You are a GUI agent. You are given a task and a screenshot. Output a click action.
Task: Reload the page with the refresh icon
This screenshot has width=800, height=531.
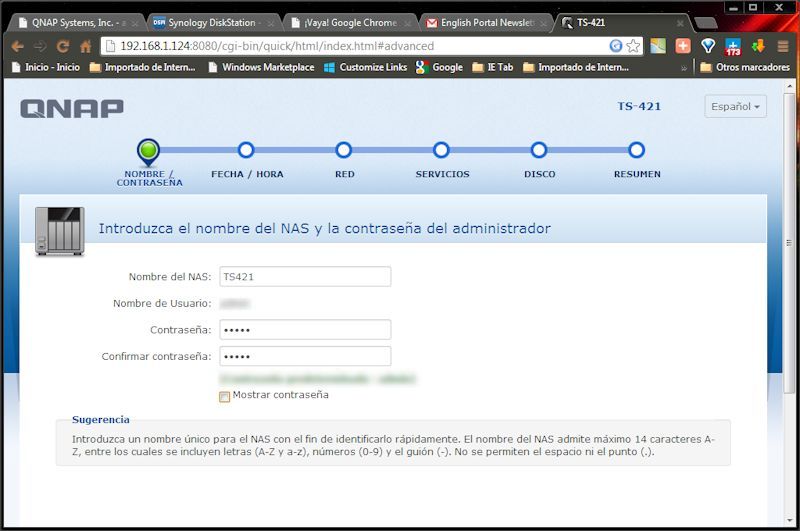point(63,46)
